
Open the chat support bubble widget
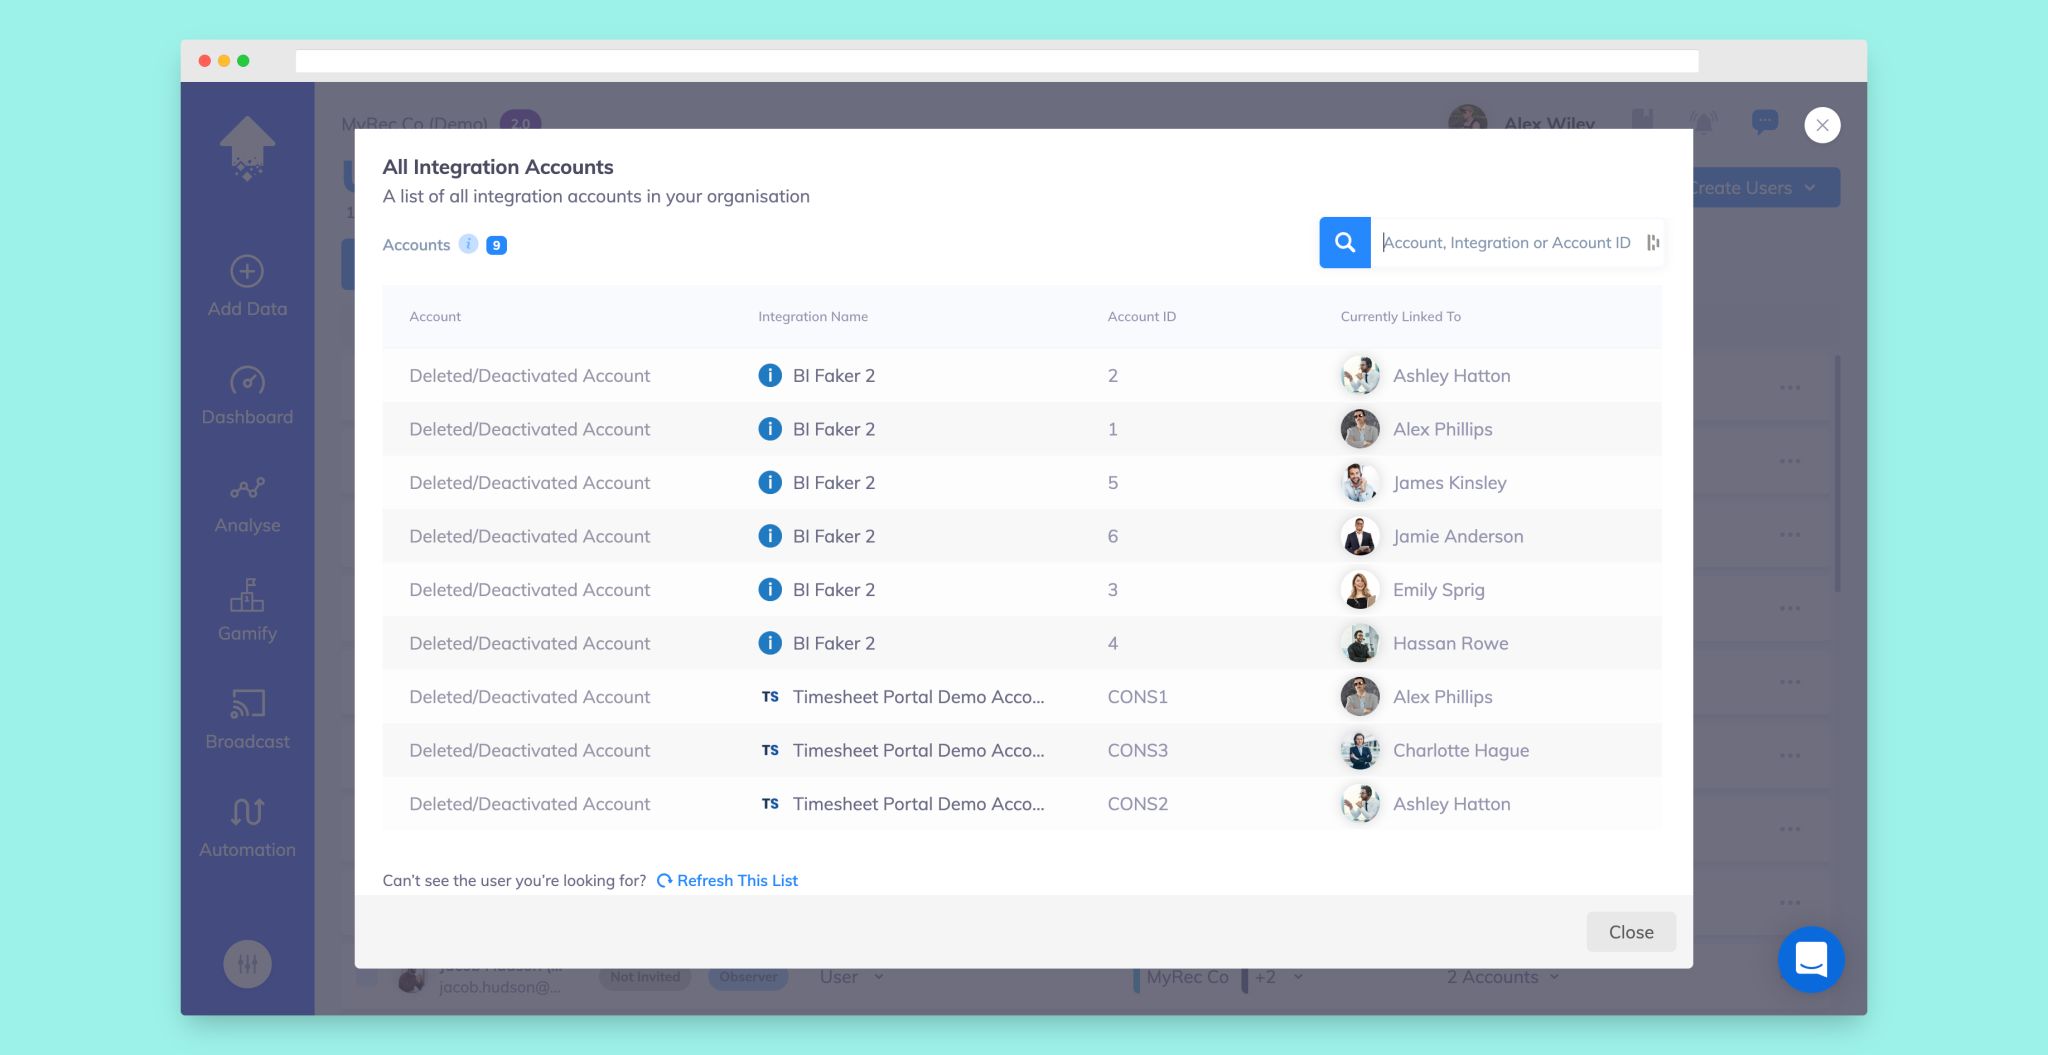pyautogui.click(x=1810, y=959)
